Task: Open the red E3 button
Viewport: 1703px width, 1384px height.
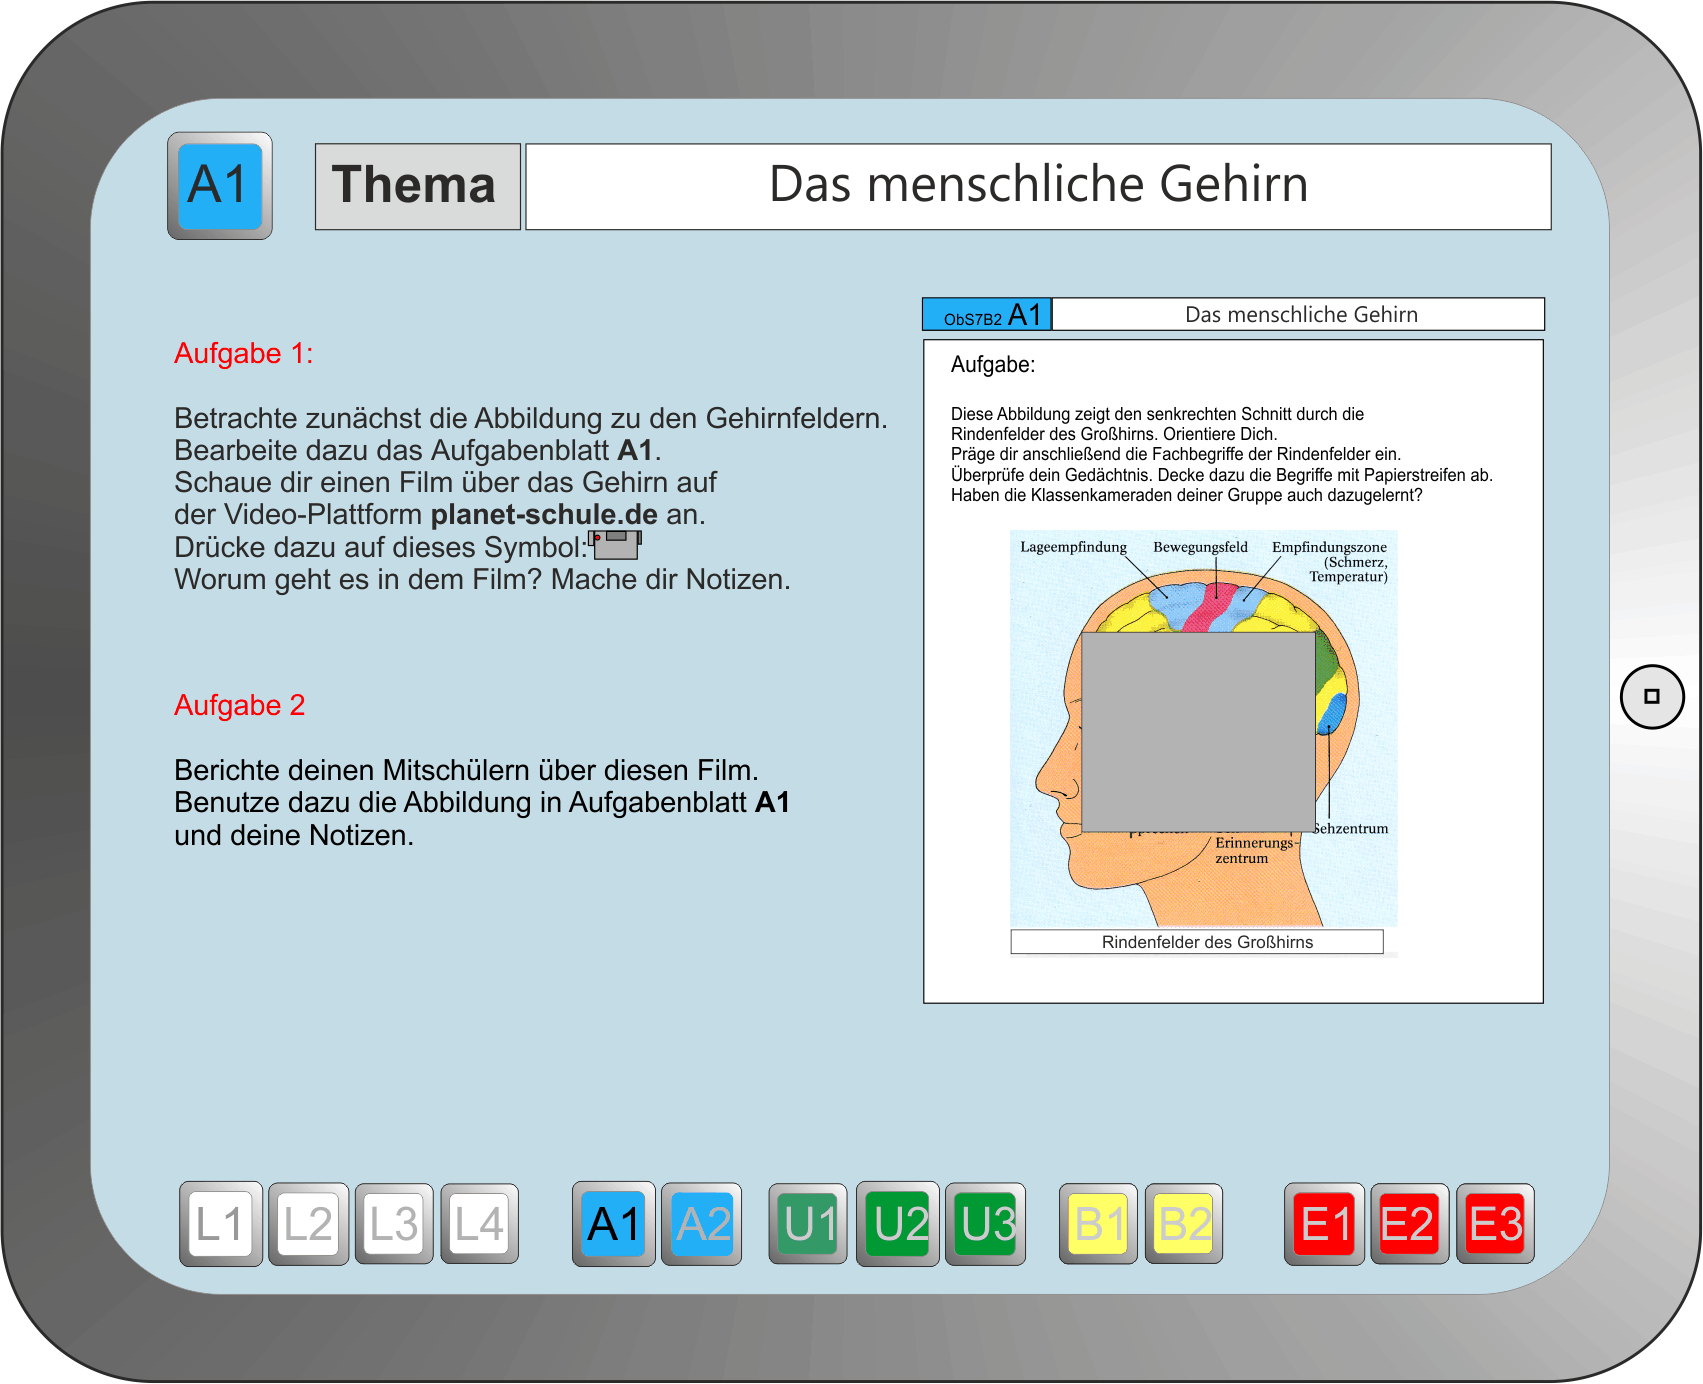Action: (x=1495, y=1224)
